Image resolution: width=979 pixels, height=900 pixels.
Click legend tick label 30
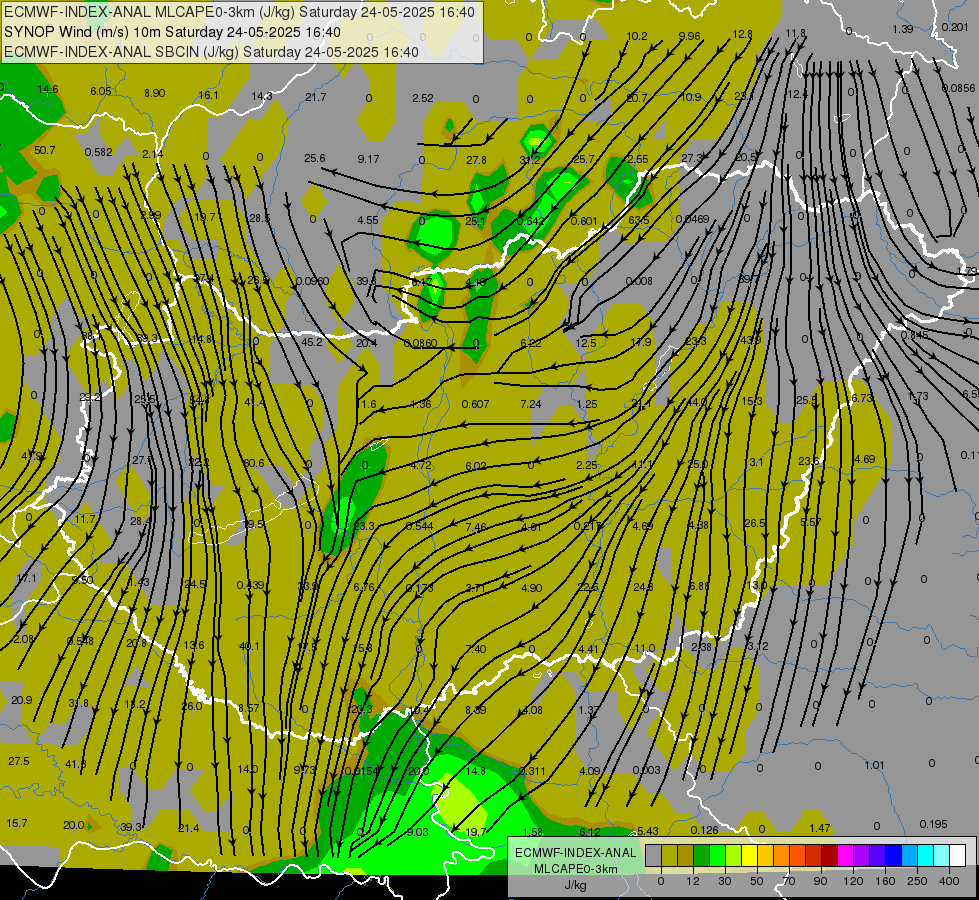(x=724, y=881)
